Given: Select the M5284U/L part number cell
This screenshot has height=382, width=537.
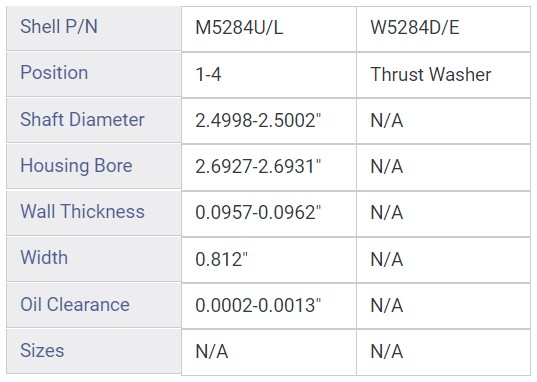Looking at the screenshot, I should click(x=269, y=29).
